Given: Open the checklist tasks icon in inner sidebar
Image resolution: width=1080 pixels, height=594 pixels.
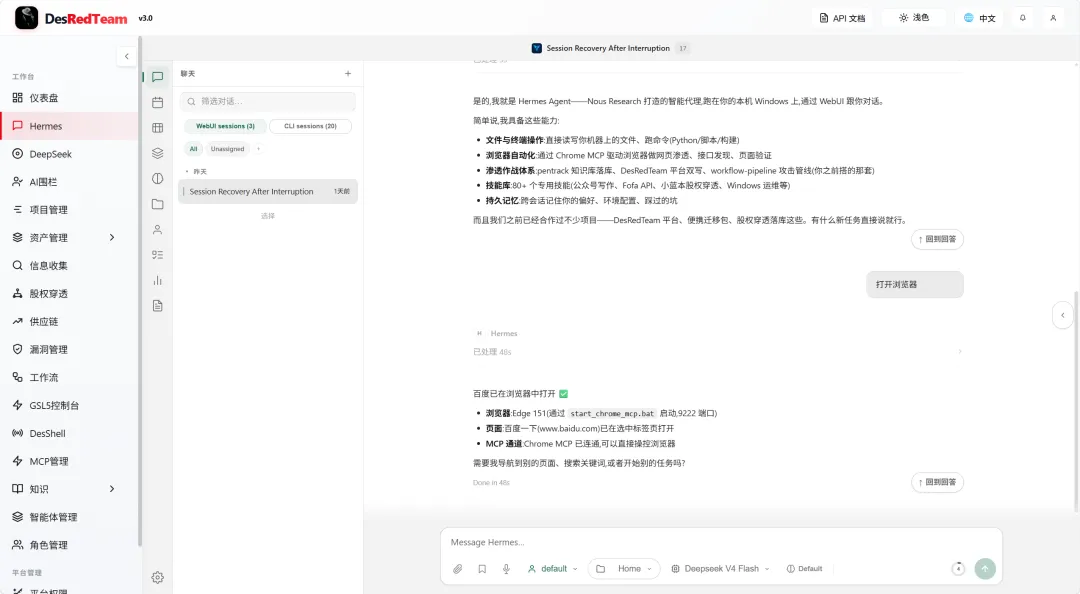Looking at the screenshot, I should (157, 255).
